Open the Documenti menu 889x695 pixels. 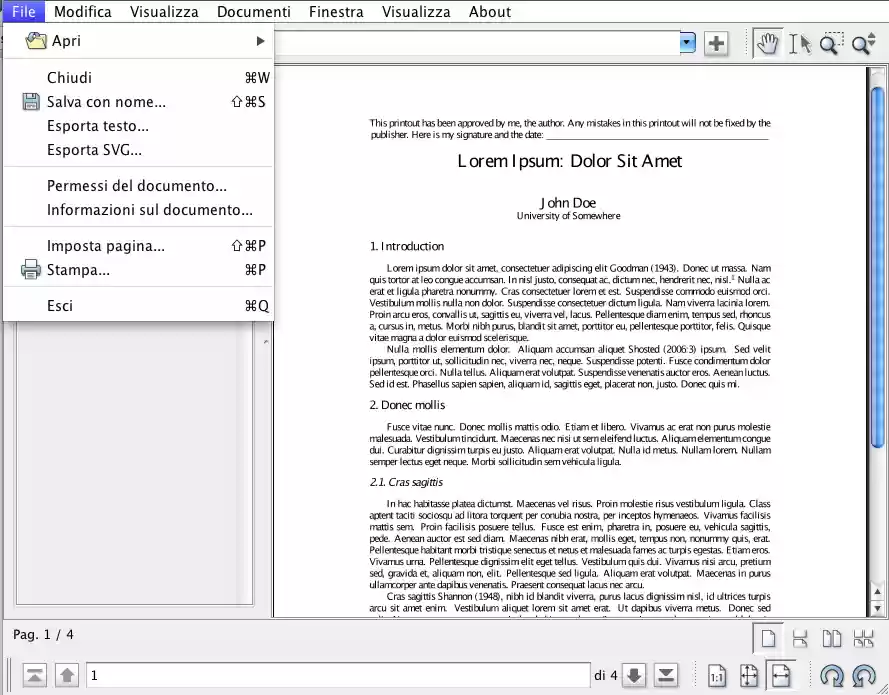(253, 11)
